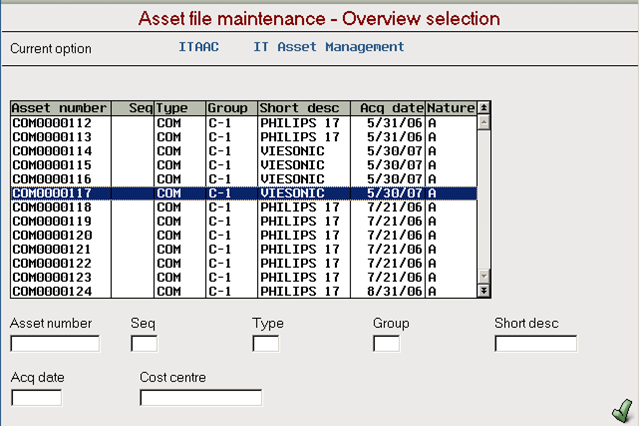This screenshot has width=640, height=426.
Task: Click the Seq column header
Action: [133, 108]
